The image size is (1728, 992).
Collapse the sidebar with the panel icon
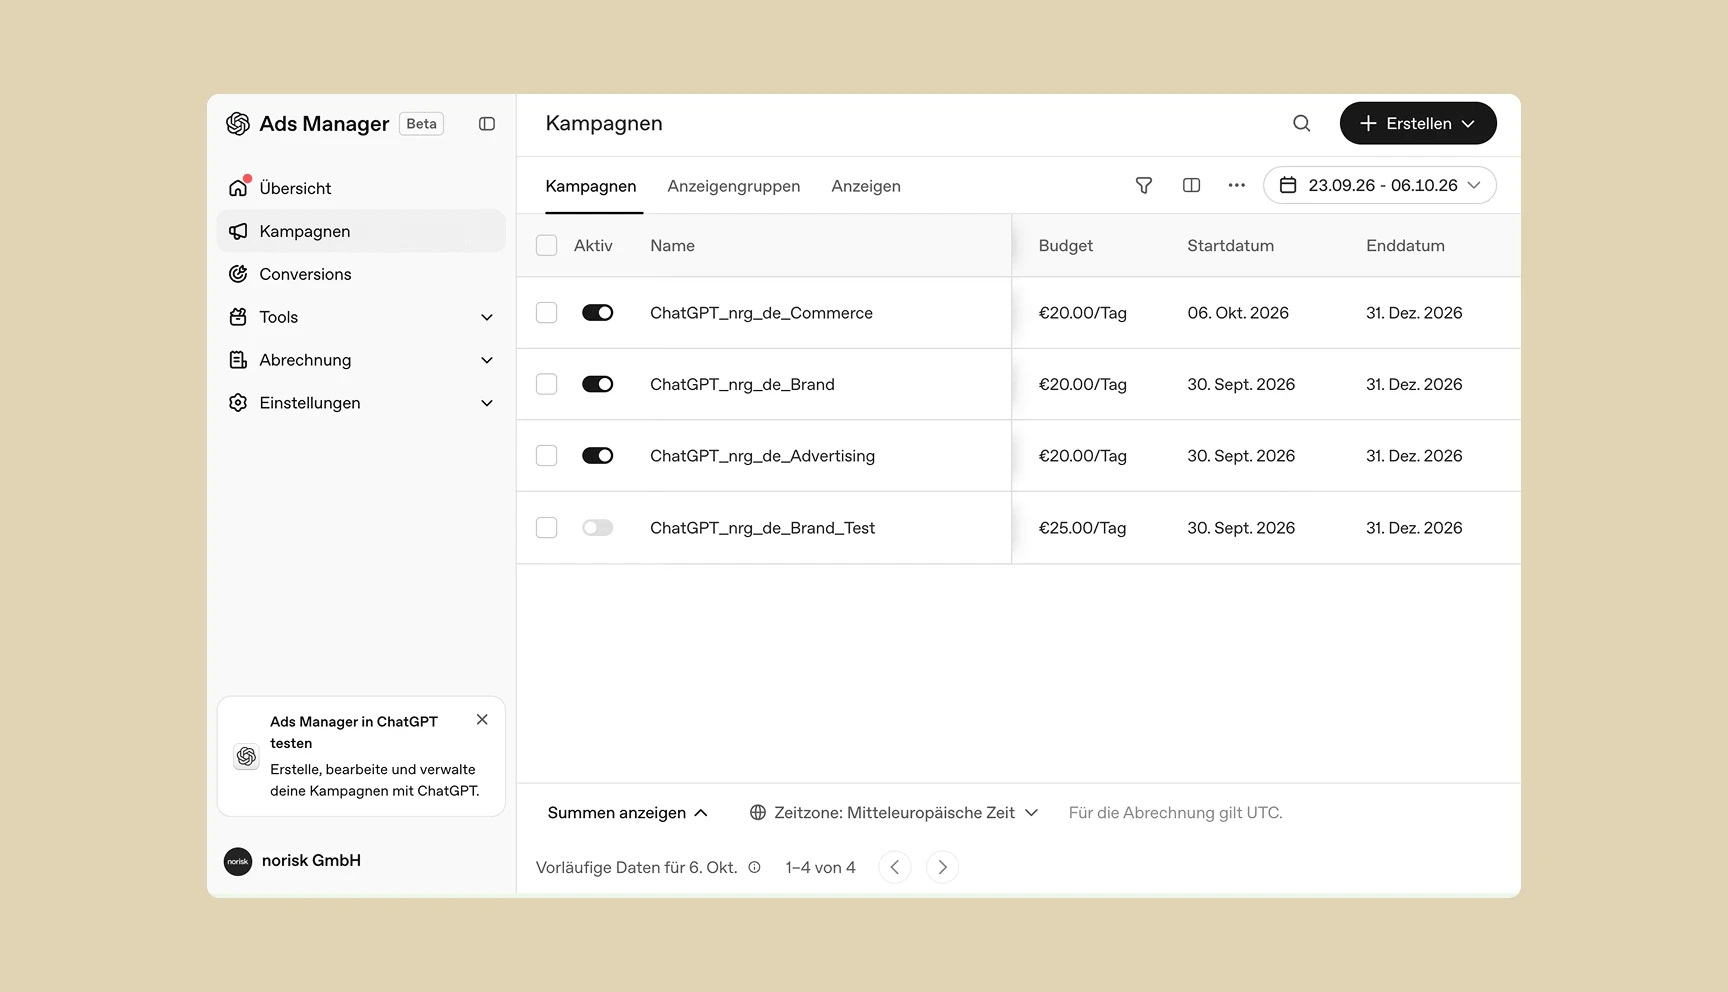coord(487,124)
